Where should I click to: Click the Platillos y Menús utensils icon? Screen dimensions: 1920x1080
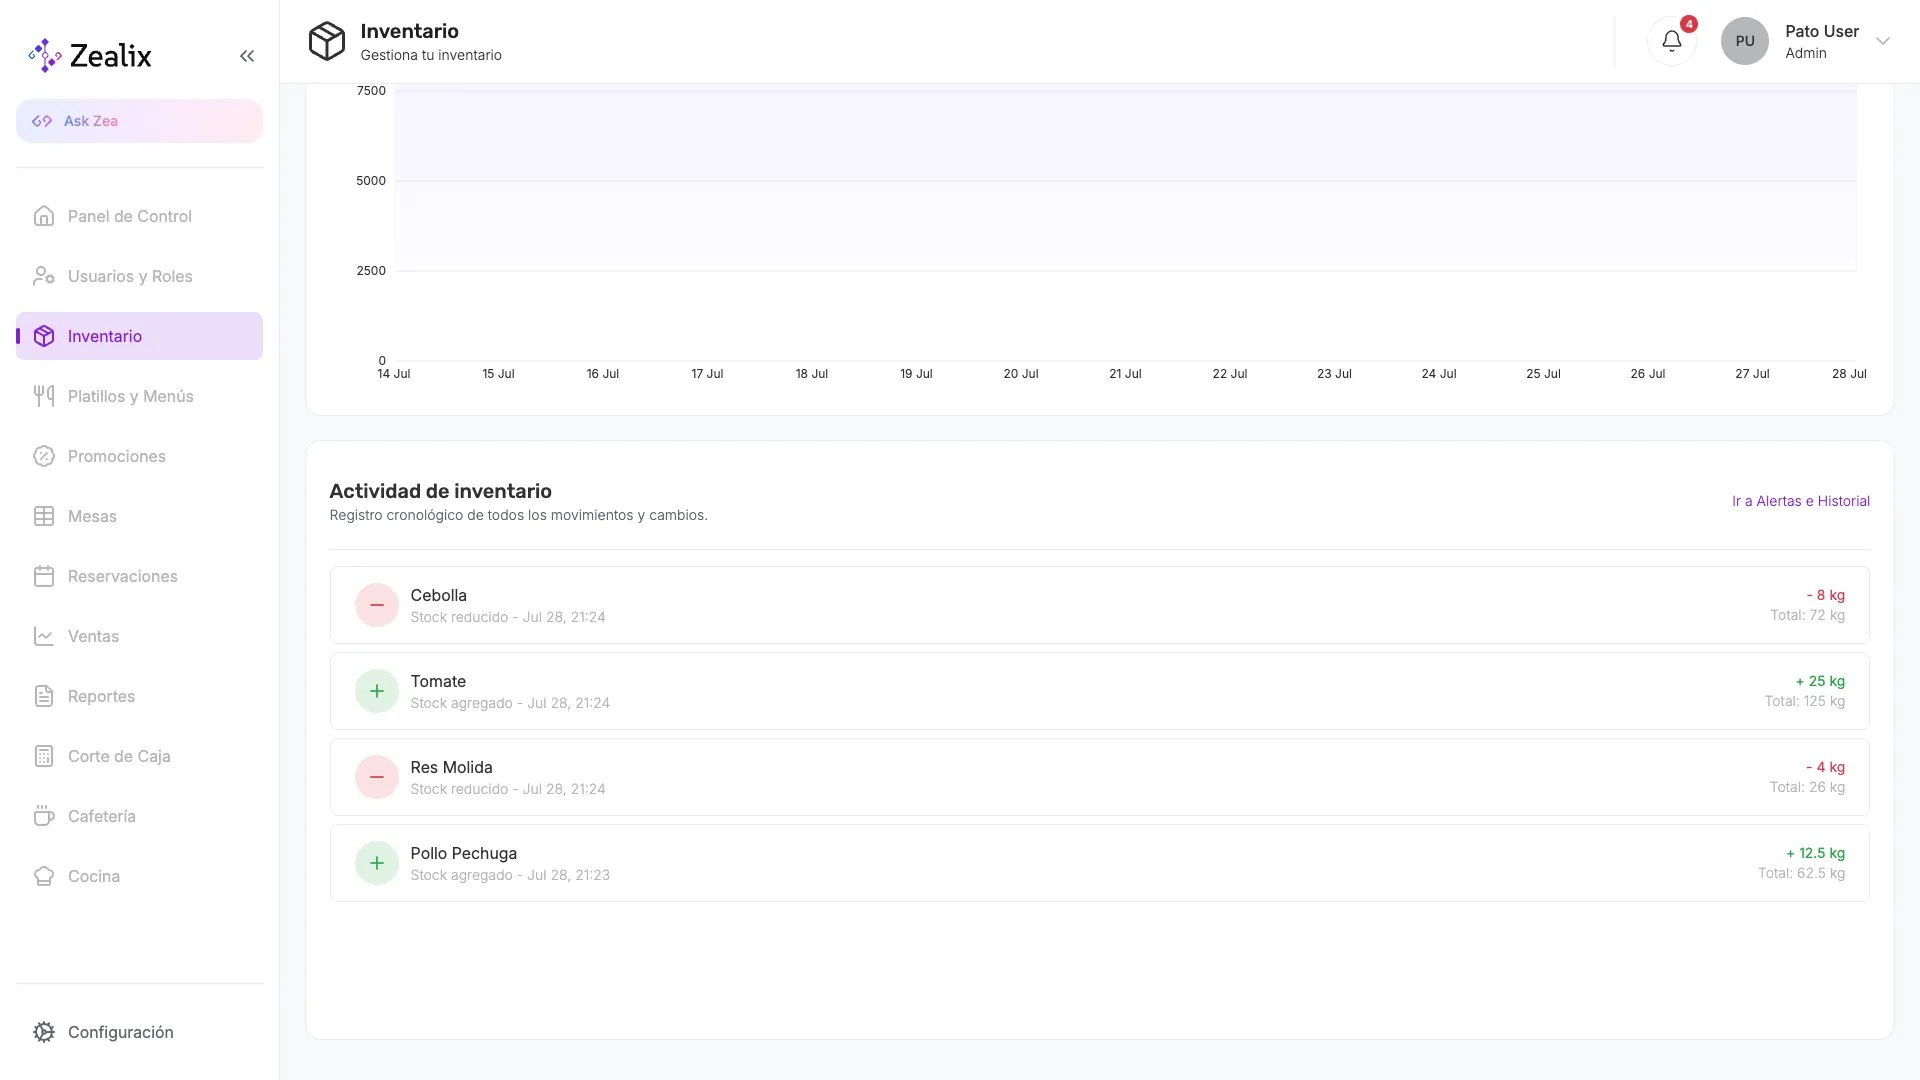point(44,396)
